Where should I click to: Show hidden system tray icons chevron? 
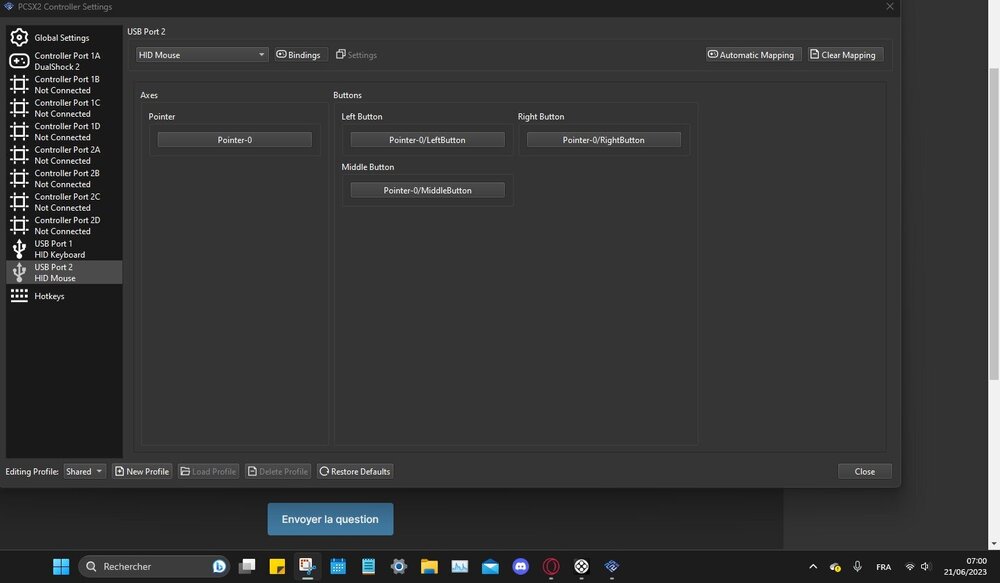(x=812, y=566)
